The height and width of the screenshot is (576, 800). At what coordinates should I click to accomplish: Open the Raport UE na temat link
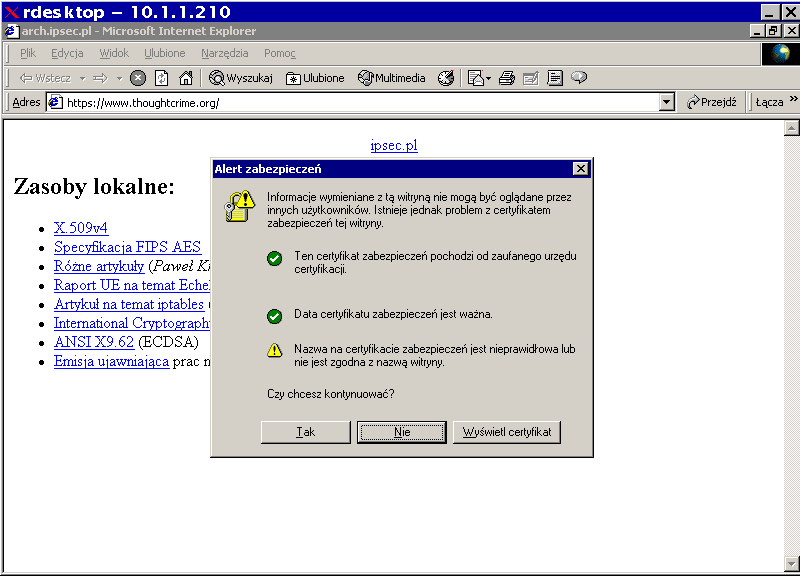(132, 285)
